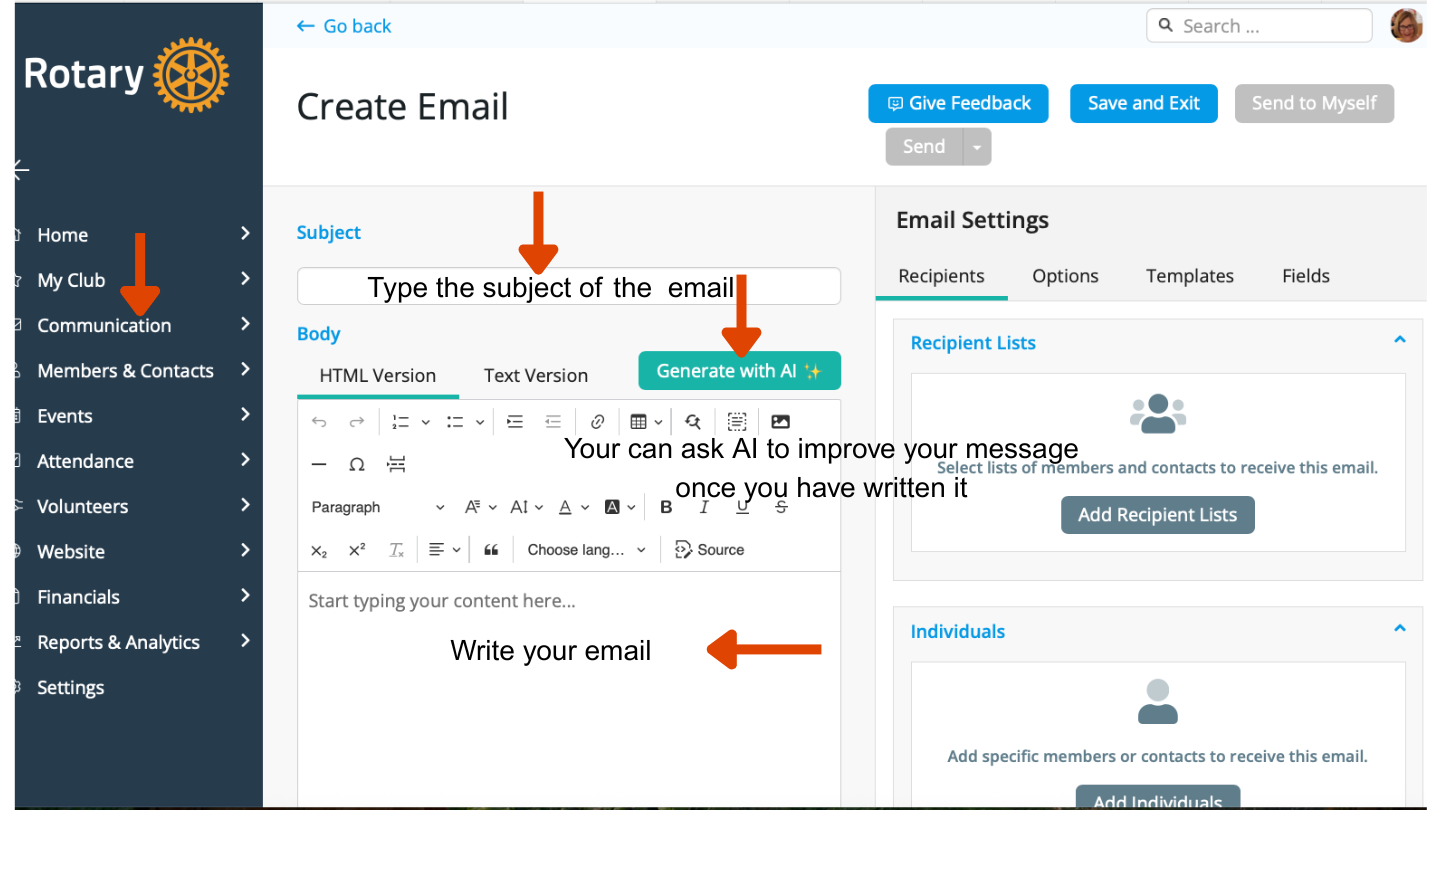Open Financials in the sidebar
This screenshot has height=871, width=1442.
pos(78,597)
